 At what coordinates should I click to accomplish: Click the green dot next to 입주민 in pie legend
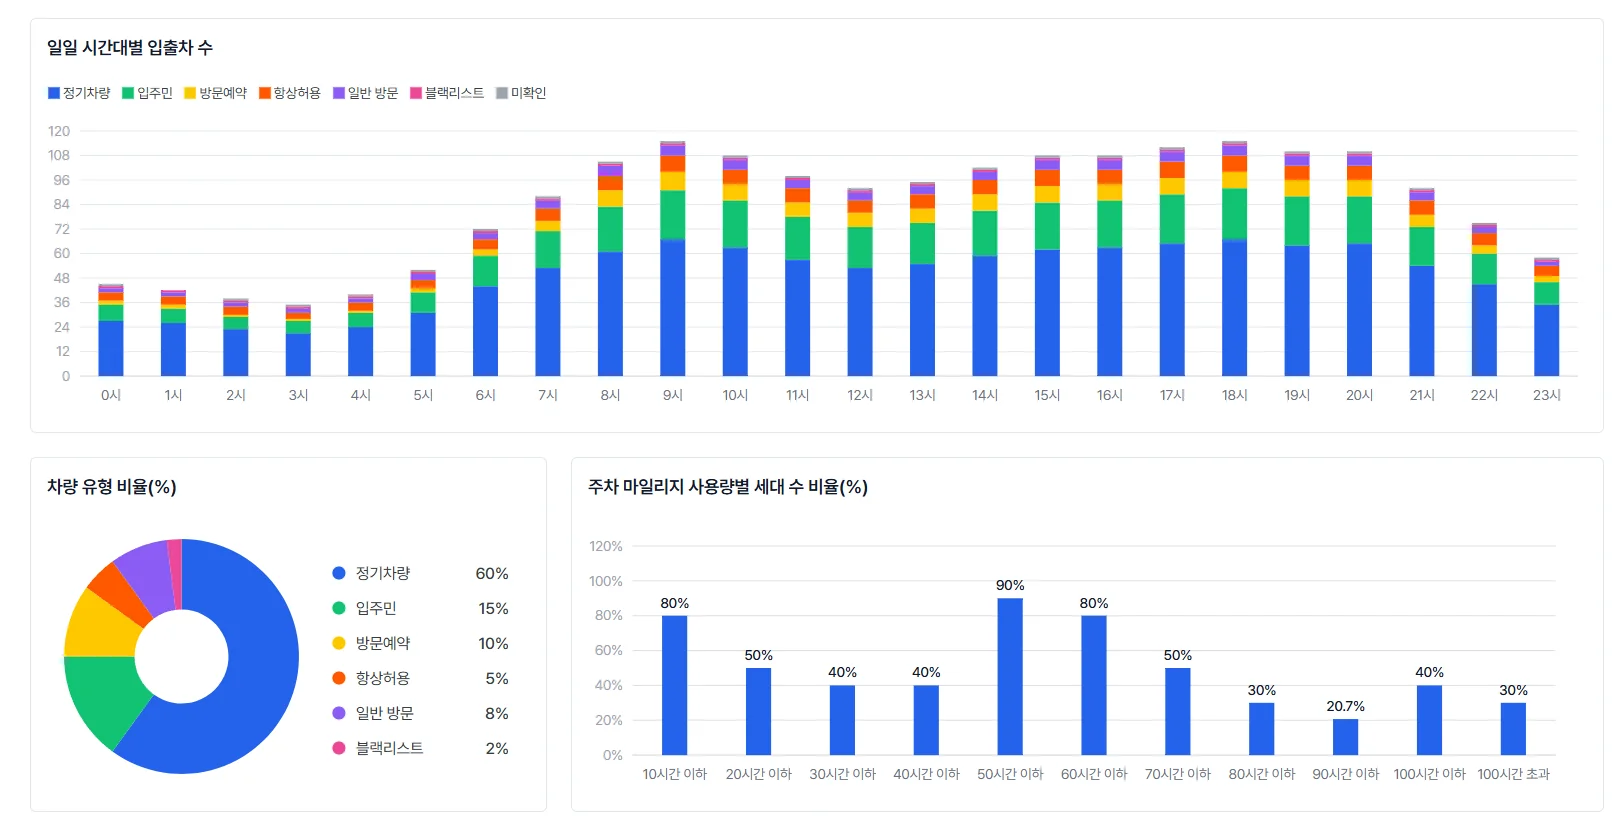click(x=339, y=608)
